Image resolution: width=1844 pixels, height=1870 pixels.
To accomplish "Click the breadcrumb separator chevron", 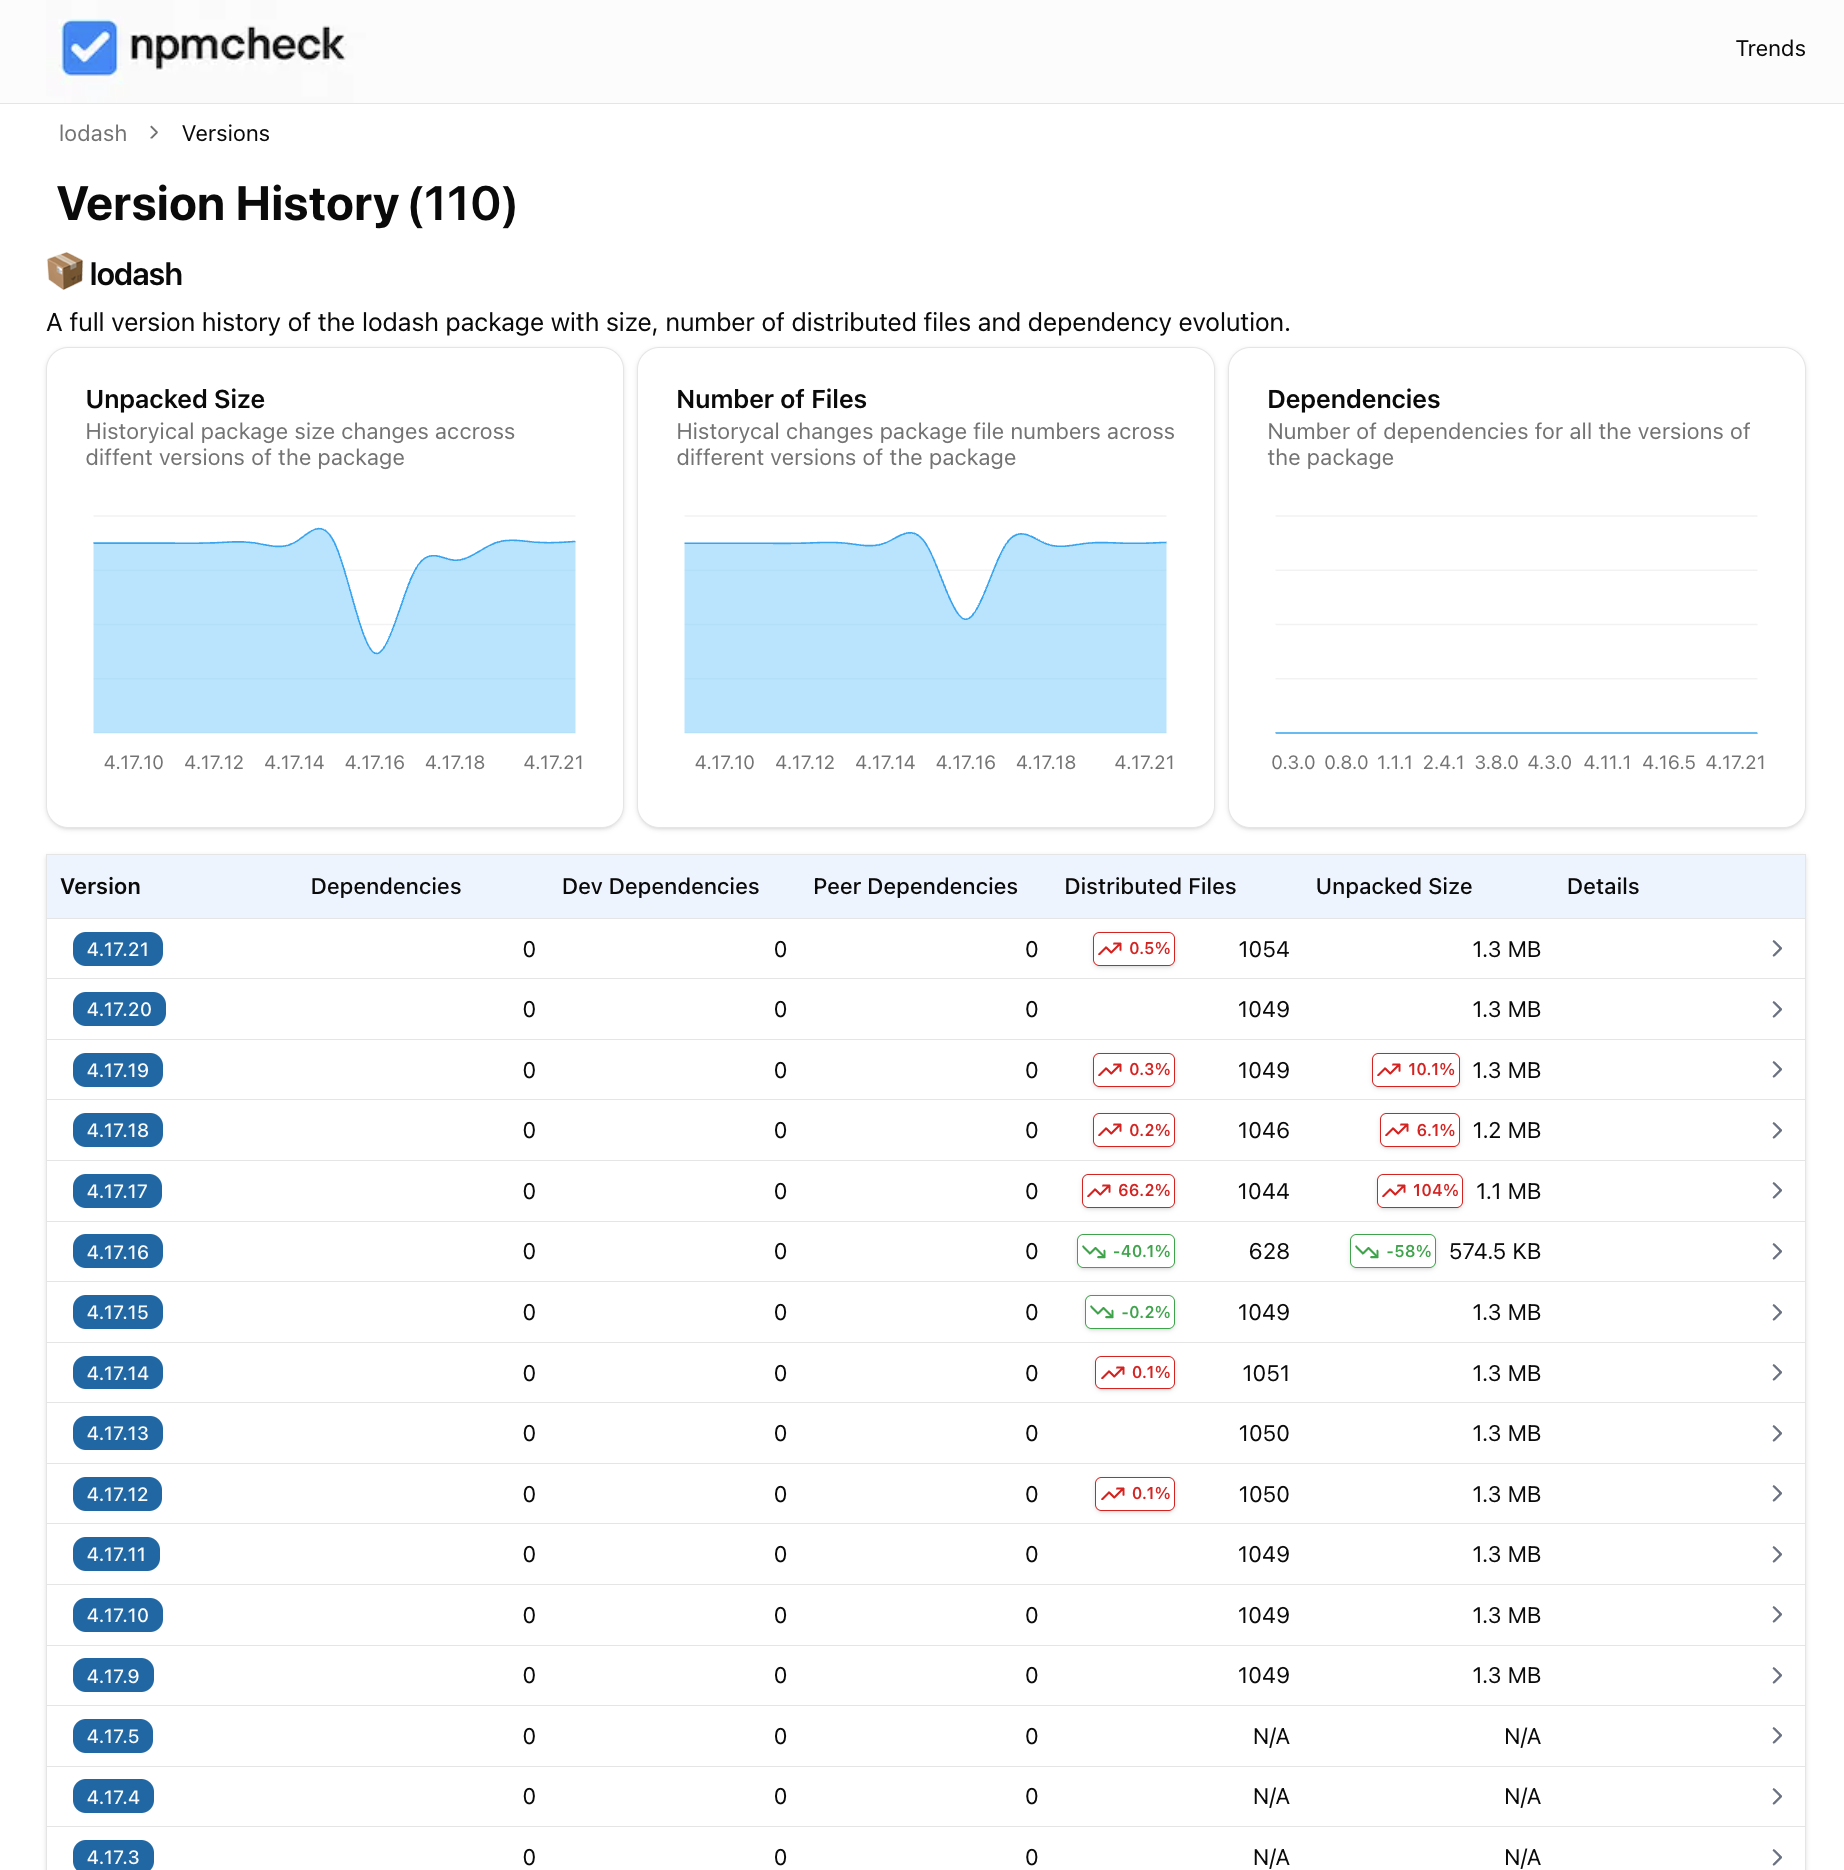I will tap(154, 132).
